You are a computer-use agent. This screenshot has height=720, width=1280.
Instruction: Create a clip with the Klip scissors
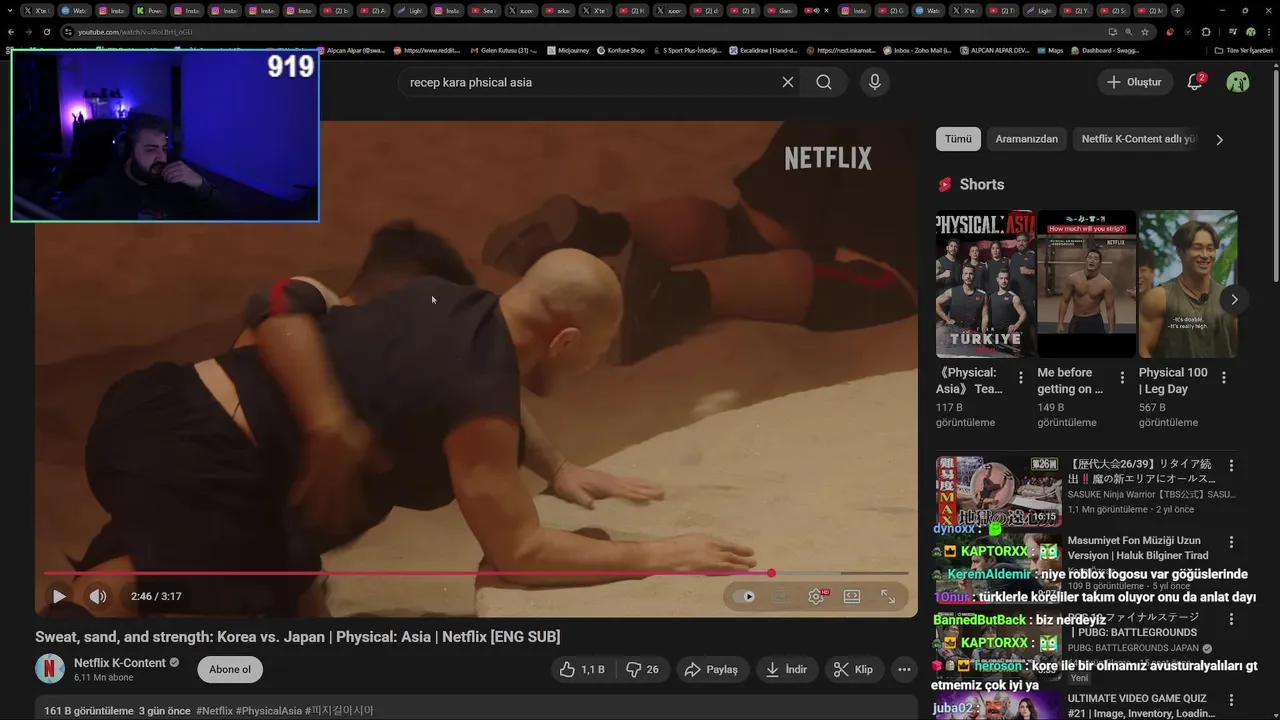click(x=854, y=669)
